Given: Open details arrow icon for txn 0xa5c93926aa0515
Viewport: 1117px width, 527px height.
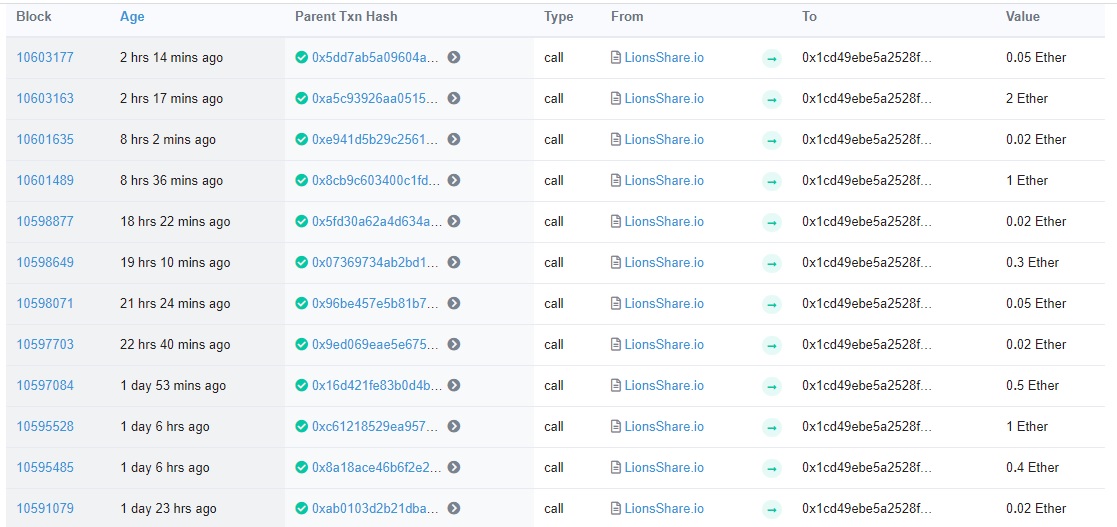Looking at the screenshot, I should pyautogui.click(x=454, y=98).
